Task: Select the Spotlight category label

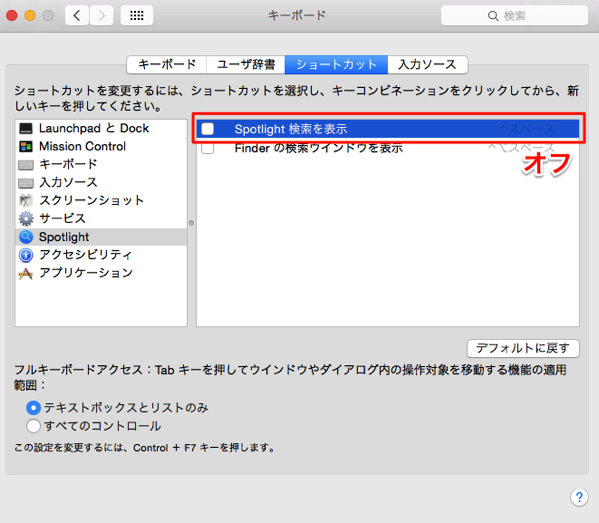Action: [x=64, y=237]
